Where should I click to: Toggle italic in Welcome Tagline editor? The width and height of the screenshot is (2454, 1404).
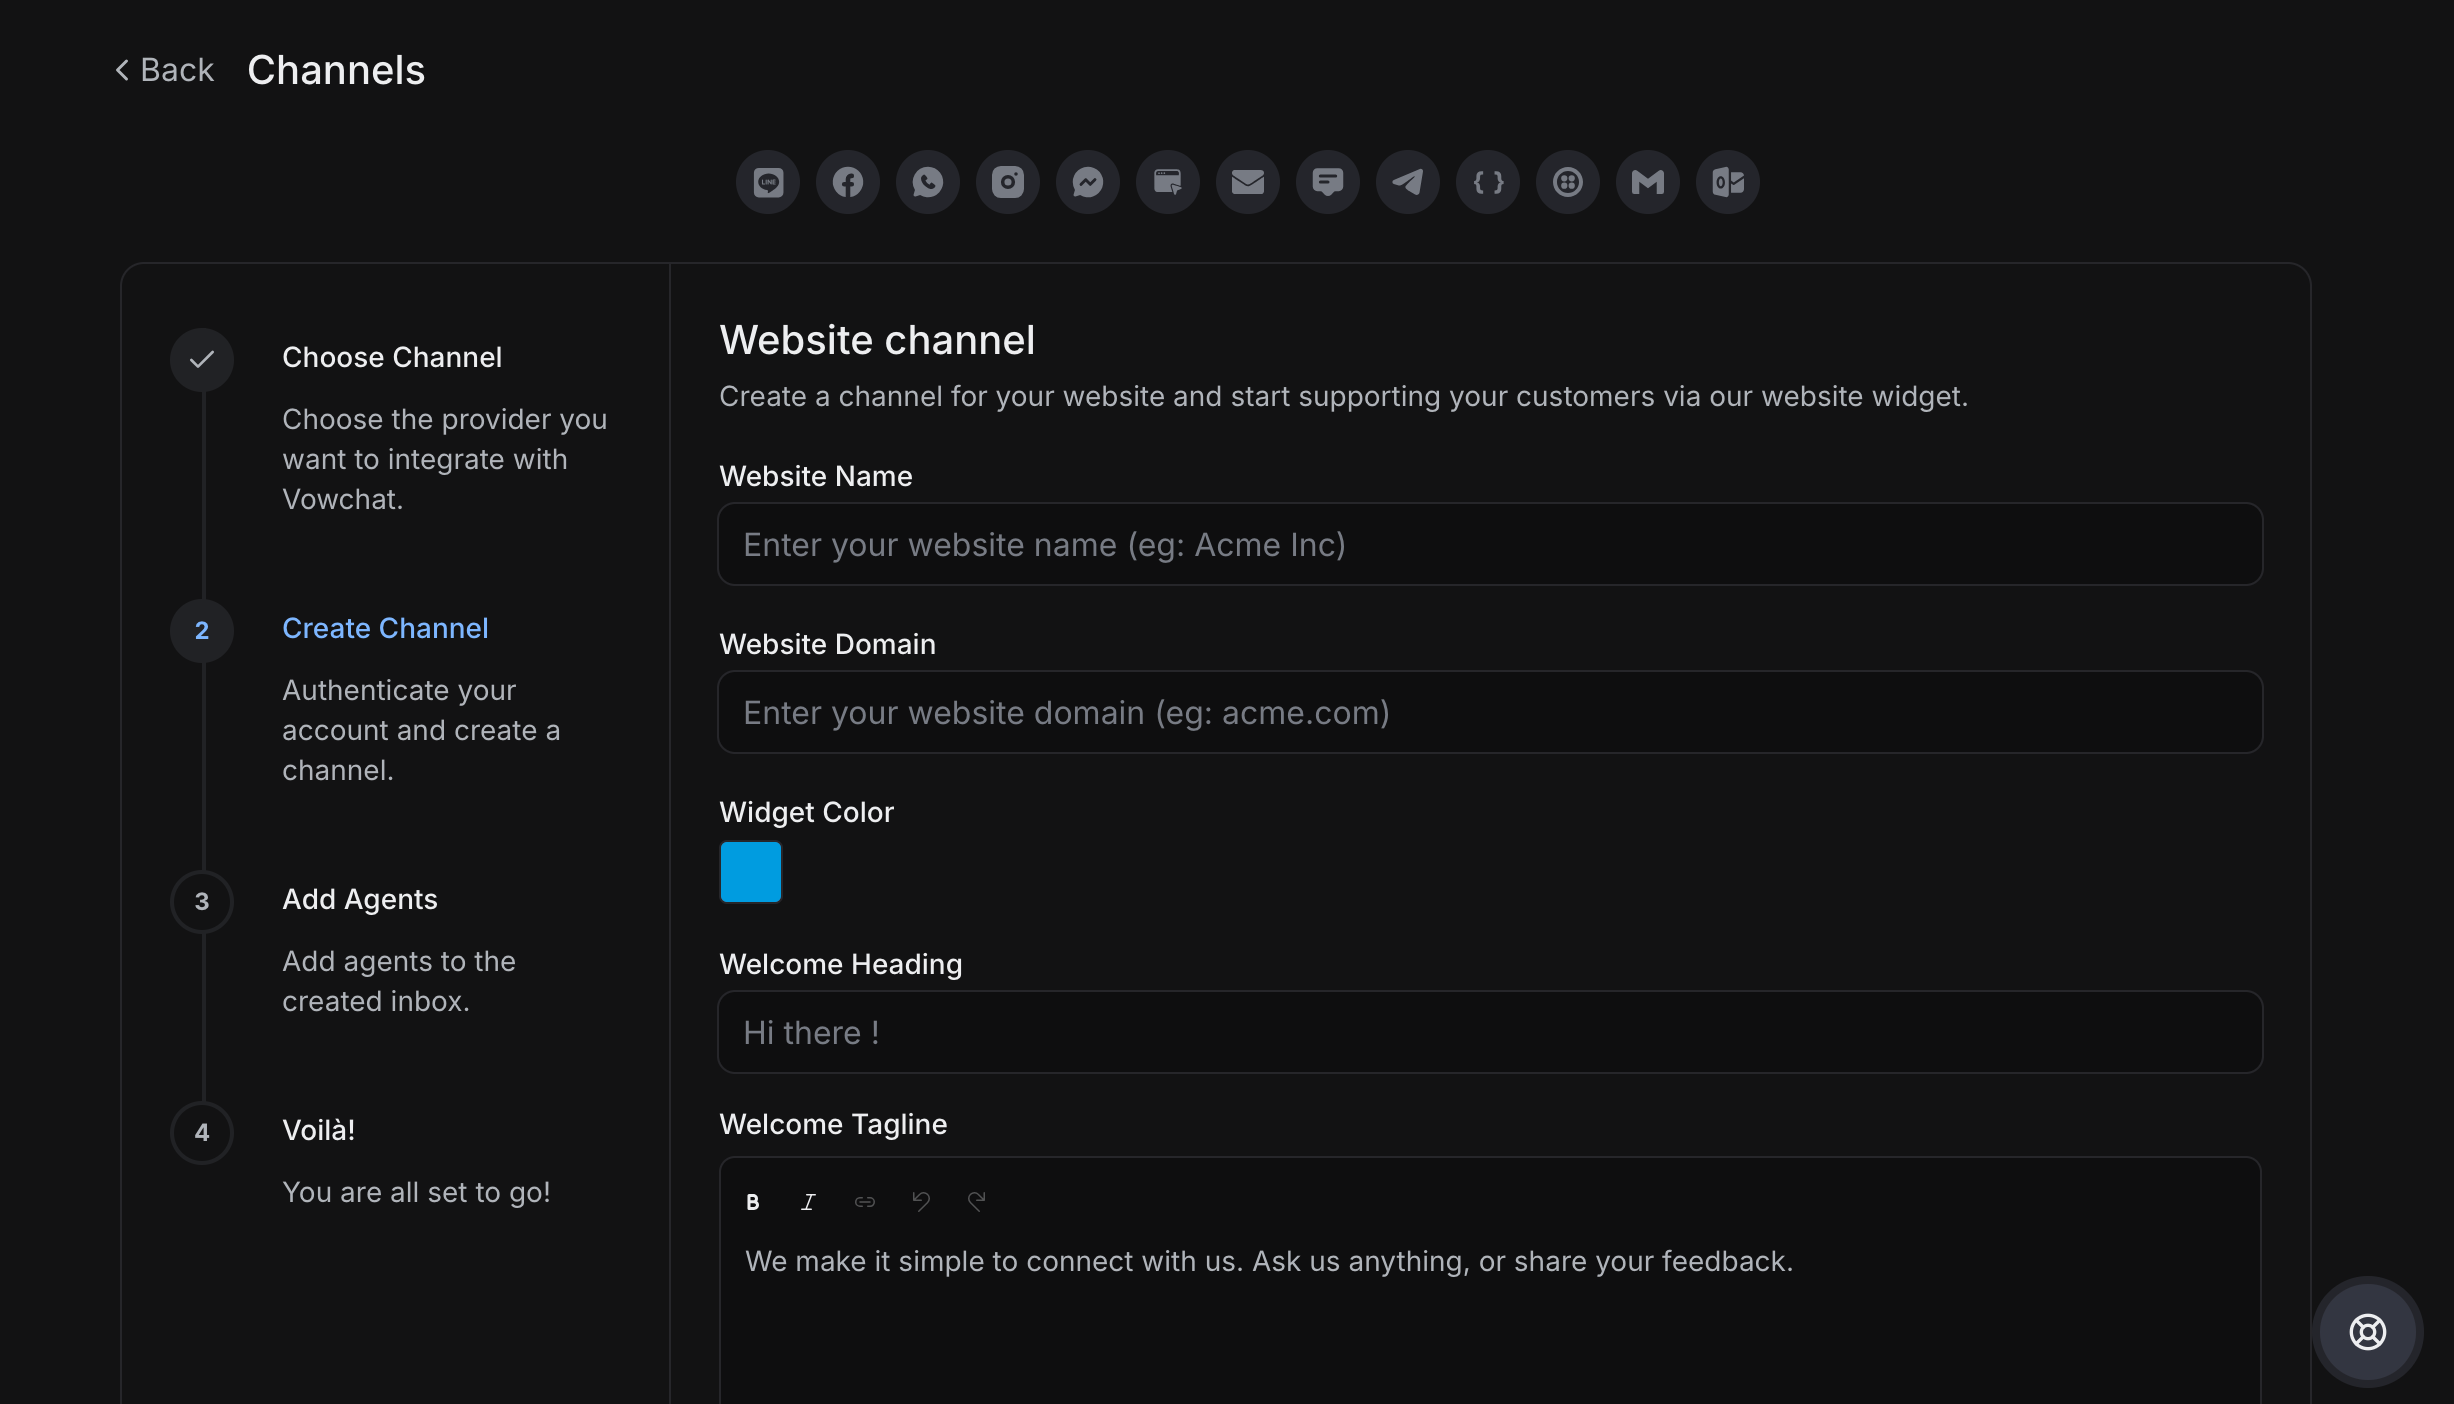coord(809,1202)
